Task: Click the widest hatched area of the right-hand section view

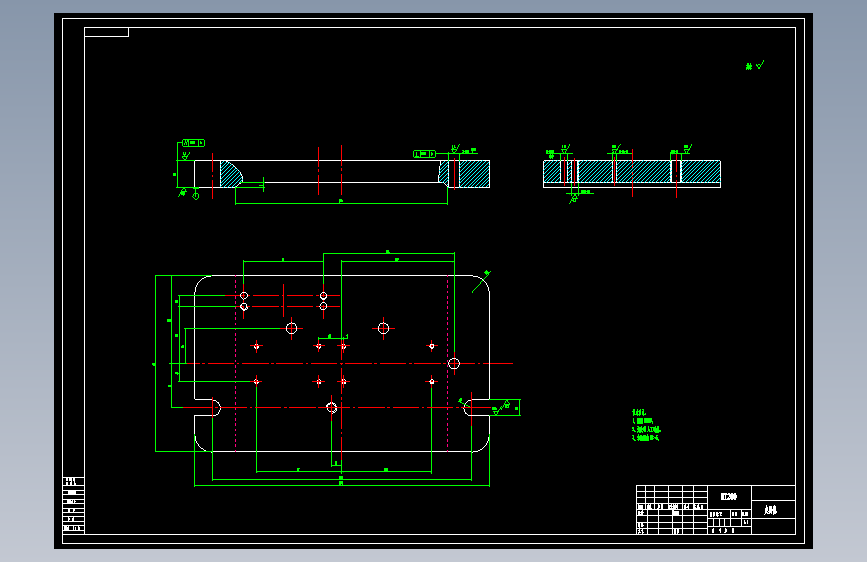Action: point(644,171)
